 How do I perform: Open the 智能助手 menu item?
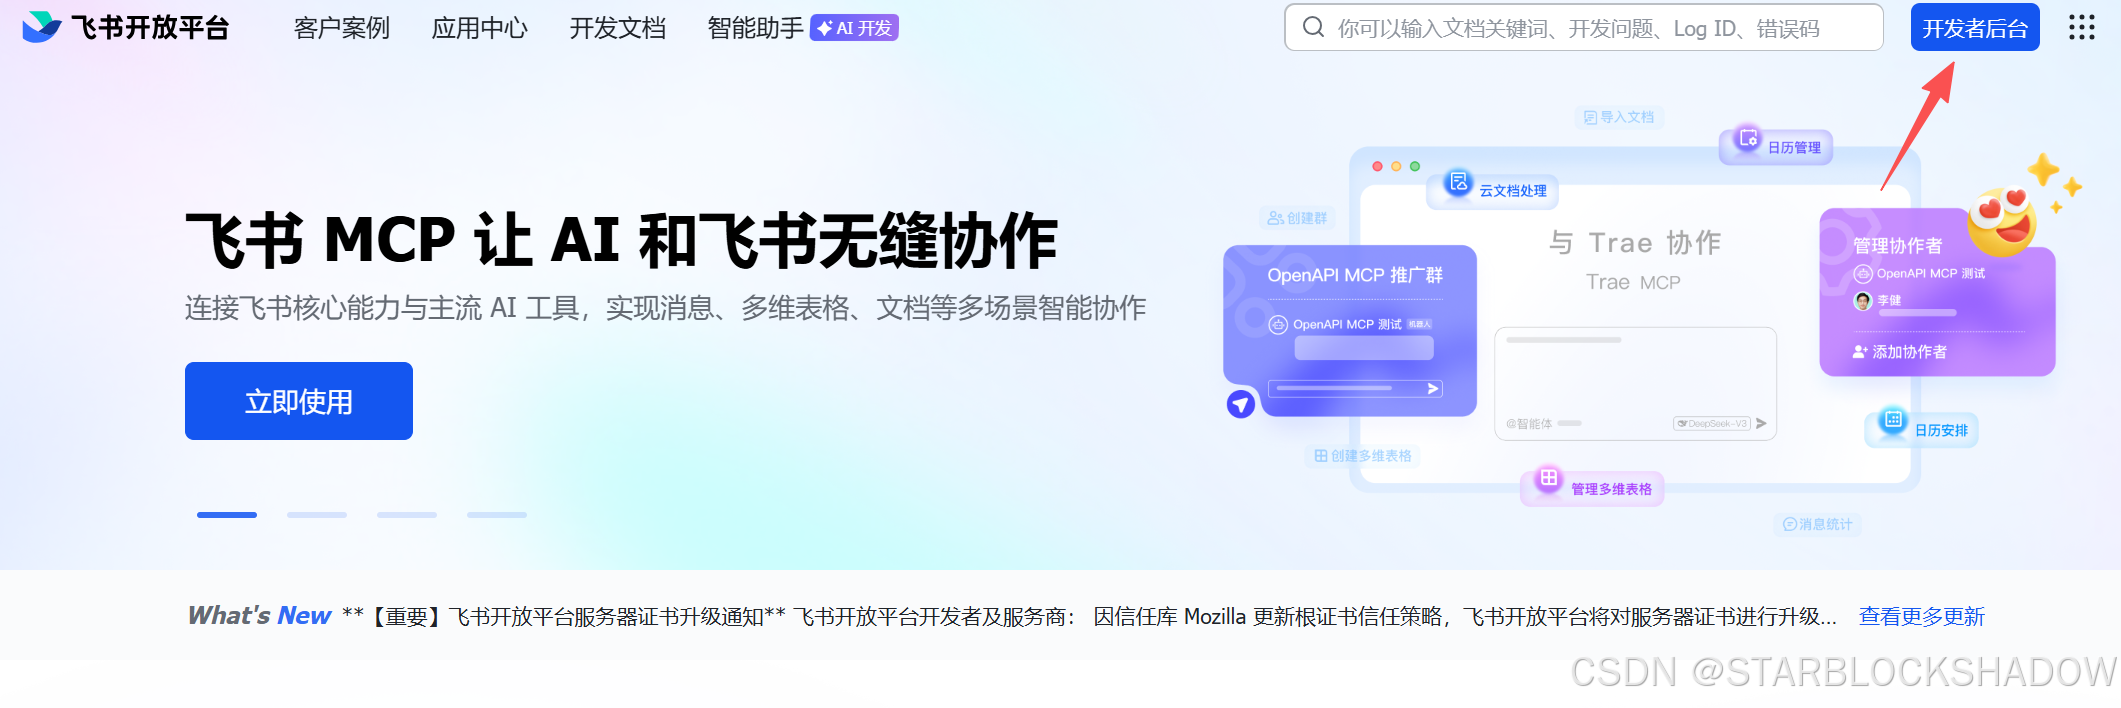tap(755, 28)
